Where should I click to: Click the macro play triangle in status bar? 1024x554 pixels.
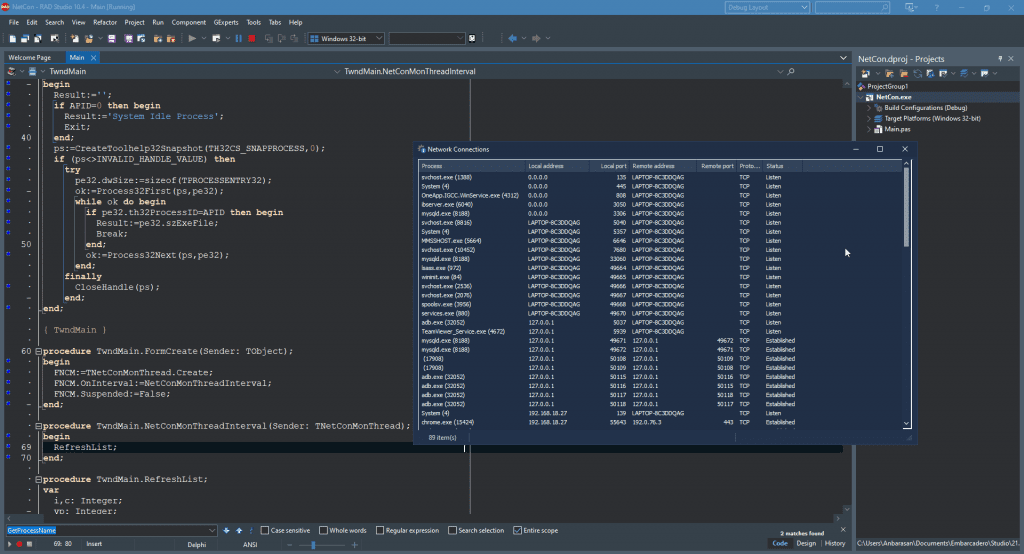9,544
